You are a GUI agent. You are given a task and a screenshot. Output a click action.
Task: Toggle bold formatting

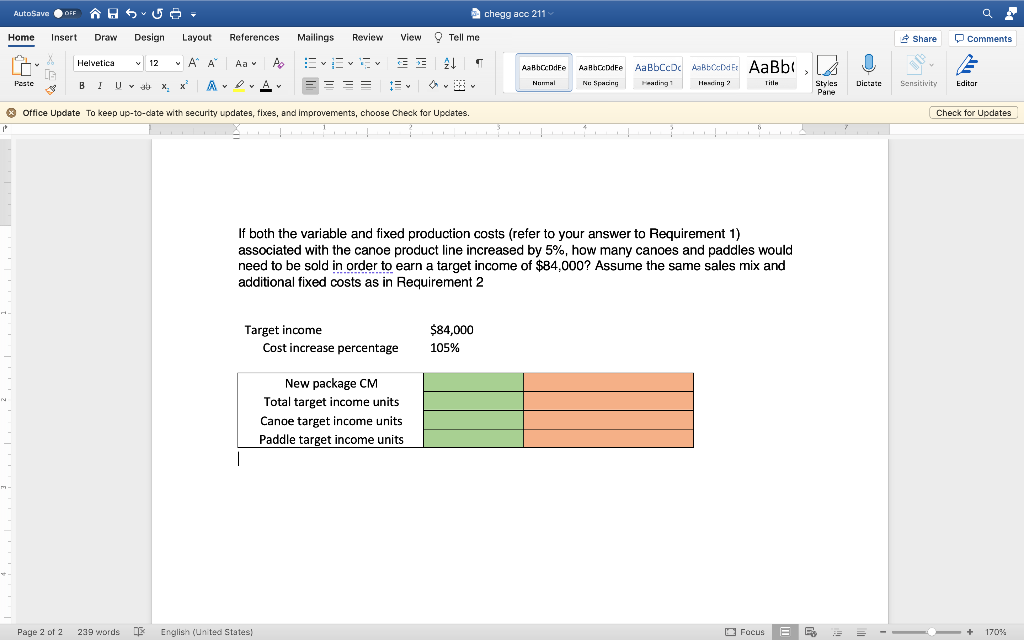point(81,86)
